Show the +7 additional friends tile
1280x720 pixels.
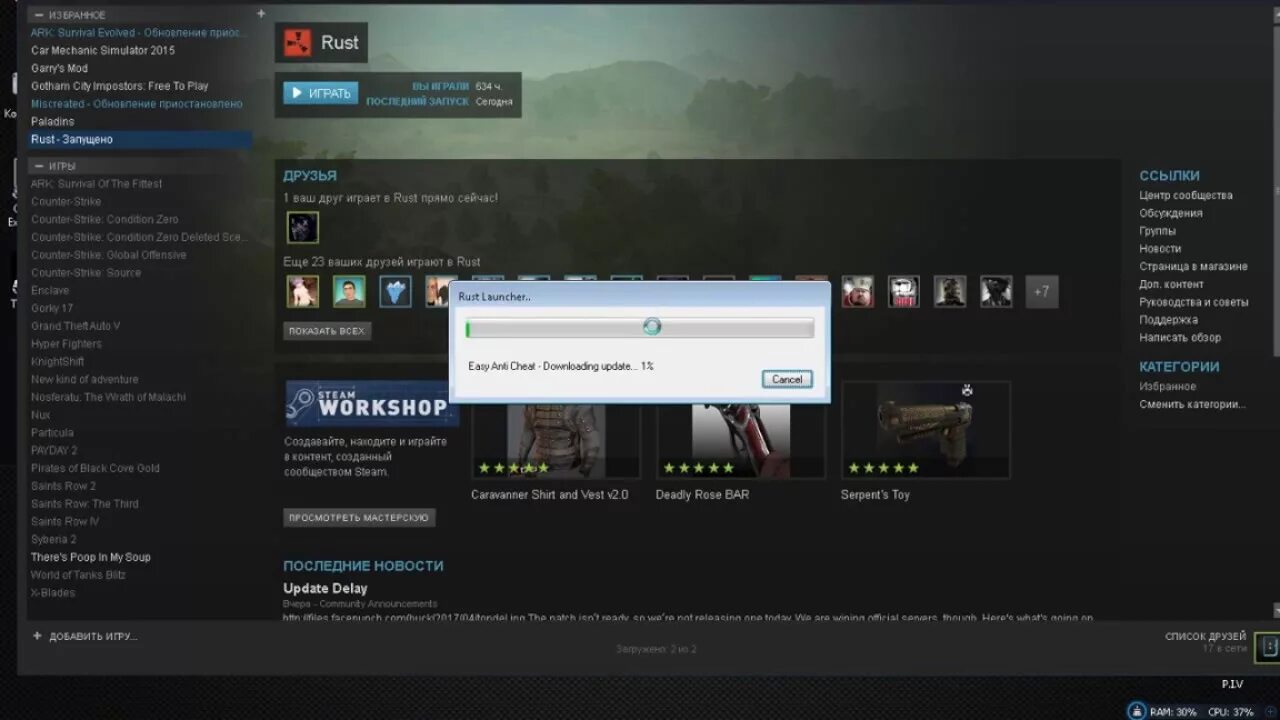1042,291
